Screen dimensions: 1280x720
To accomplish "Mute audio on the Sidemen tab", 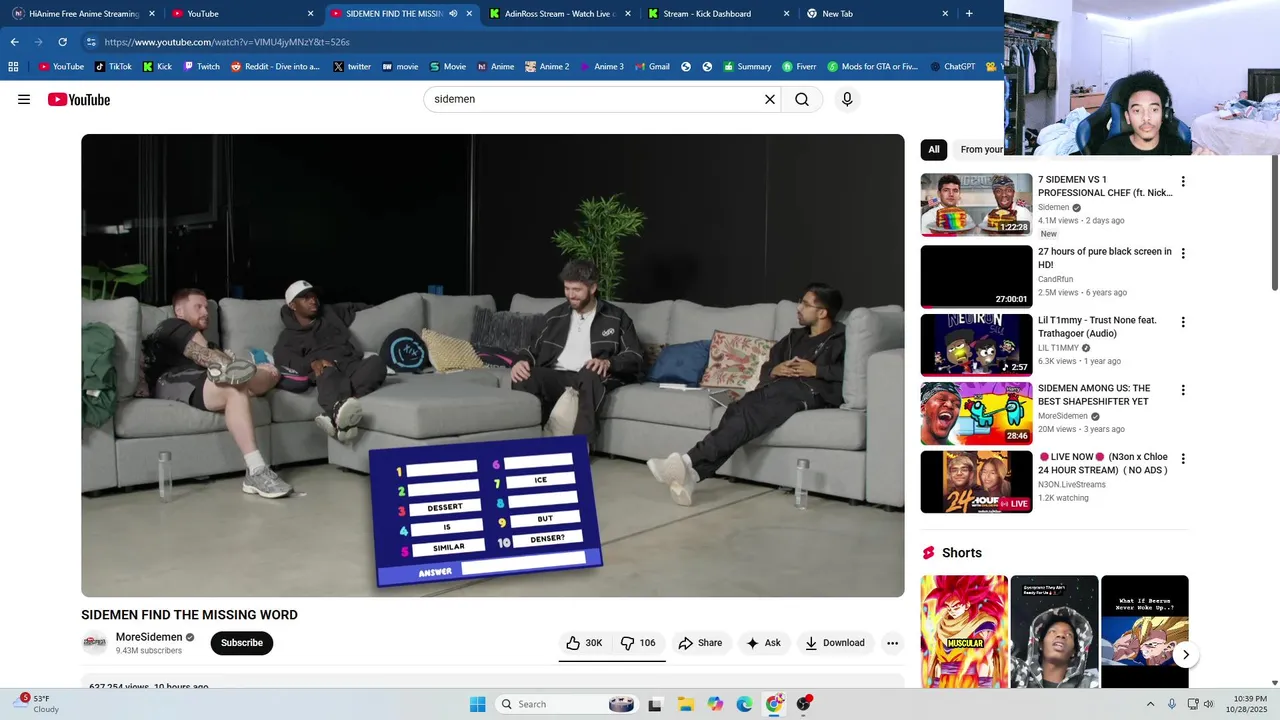I will pyautogui.click(x=453, y=14).
